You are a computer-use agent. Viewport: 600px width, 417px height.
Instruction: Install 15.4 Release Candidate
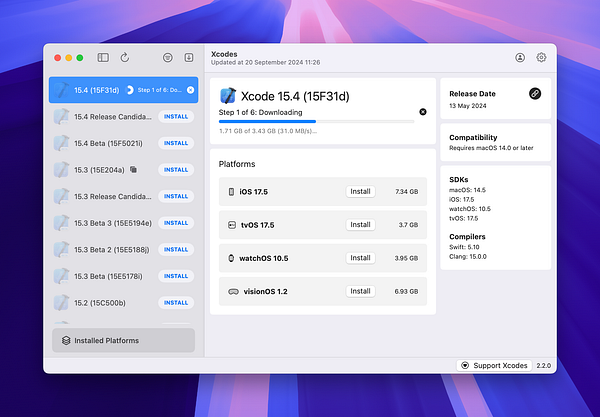click(176, 116)
